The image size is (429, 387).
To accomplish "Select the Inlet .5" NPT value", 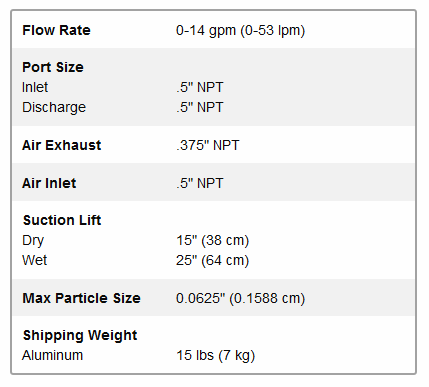I will (x=200, y=87).
